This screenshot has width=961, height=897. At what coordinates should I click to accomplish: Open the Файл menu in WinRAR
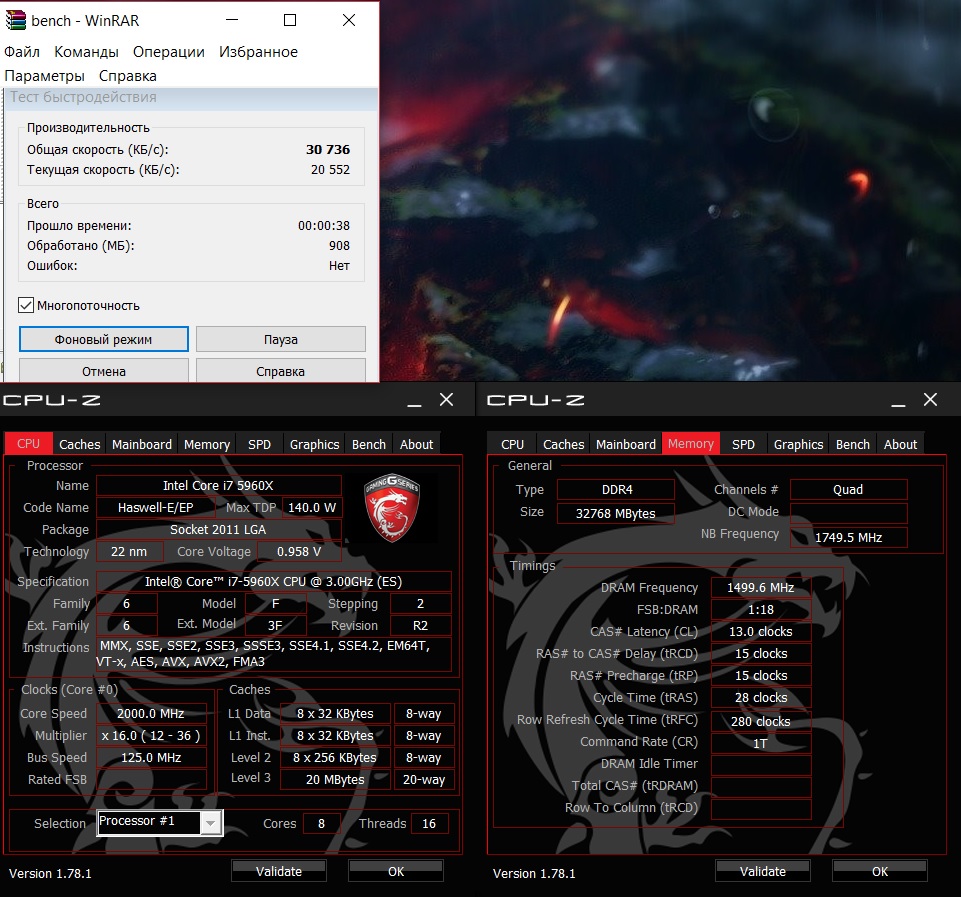21,52
